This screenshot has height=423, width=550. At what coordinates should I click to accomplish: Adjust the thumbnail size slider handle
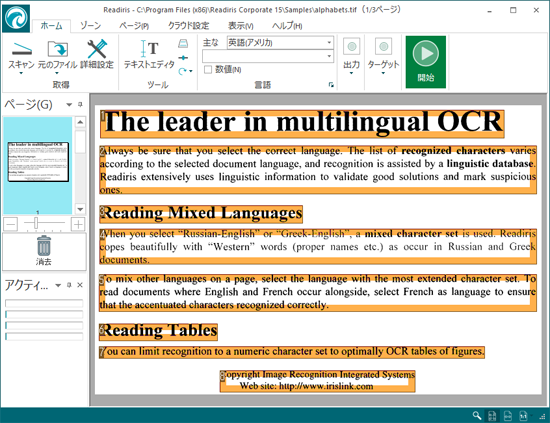pos(36,223)
